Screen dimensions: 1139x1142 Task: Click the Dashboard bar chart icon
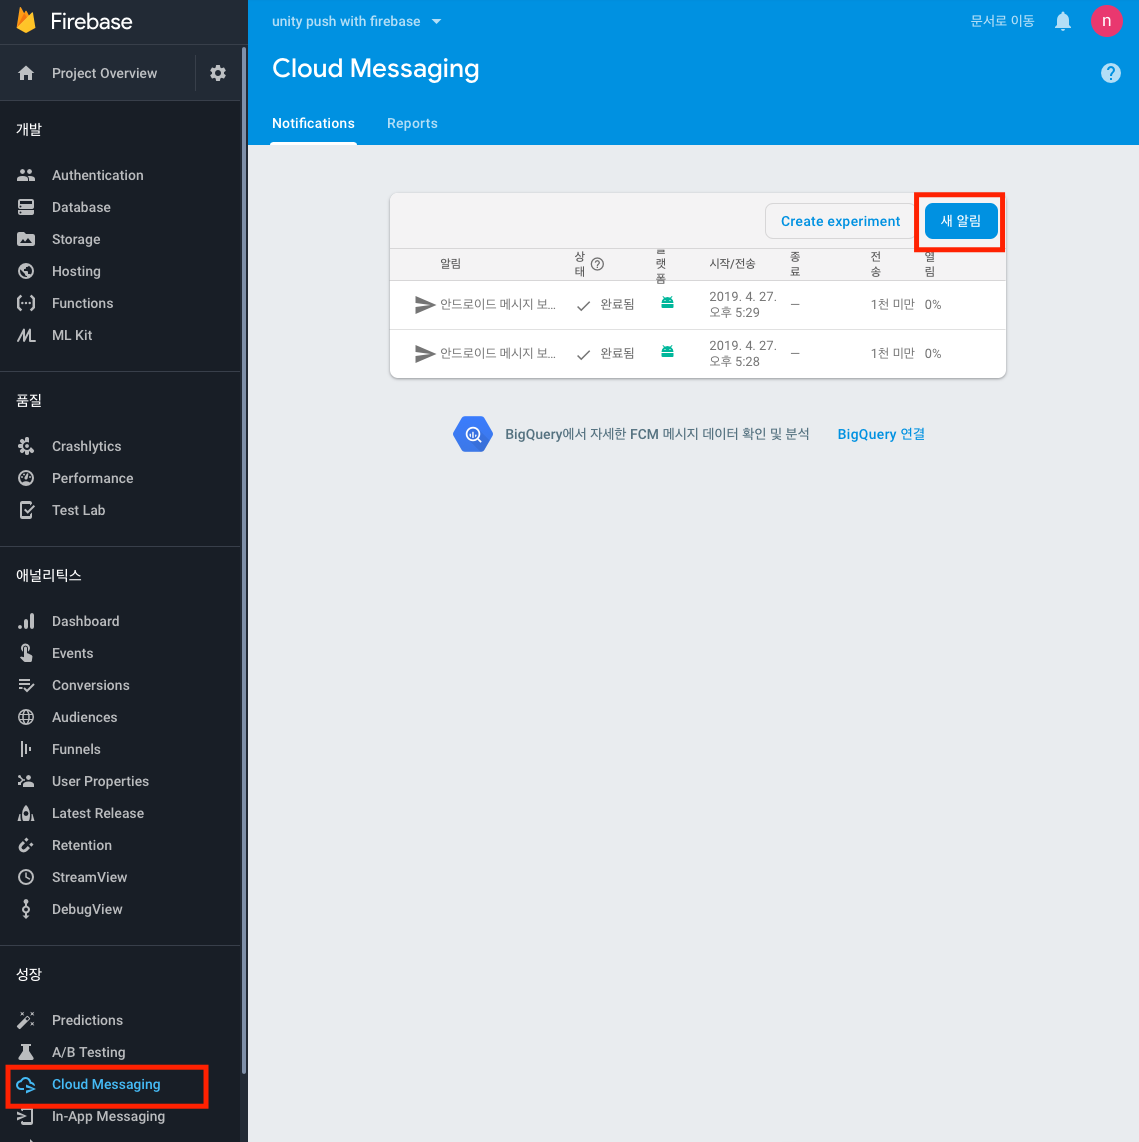[26, 621]
